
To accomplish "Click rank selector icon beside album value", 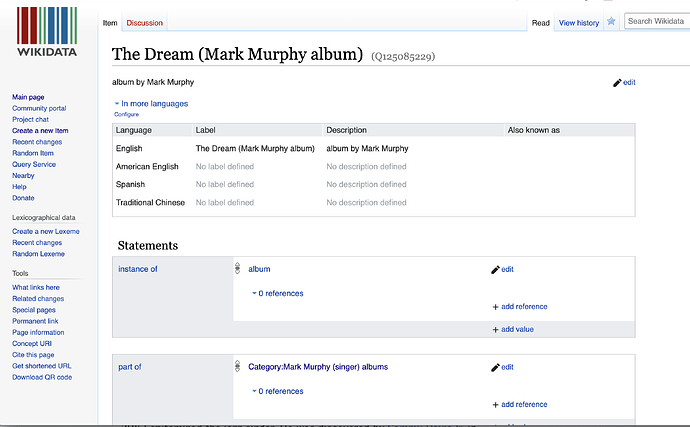I will [x=238, y=269].
